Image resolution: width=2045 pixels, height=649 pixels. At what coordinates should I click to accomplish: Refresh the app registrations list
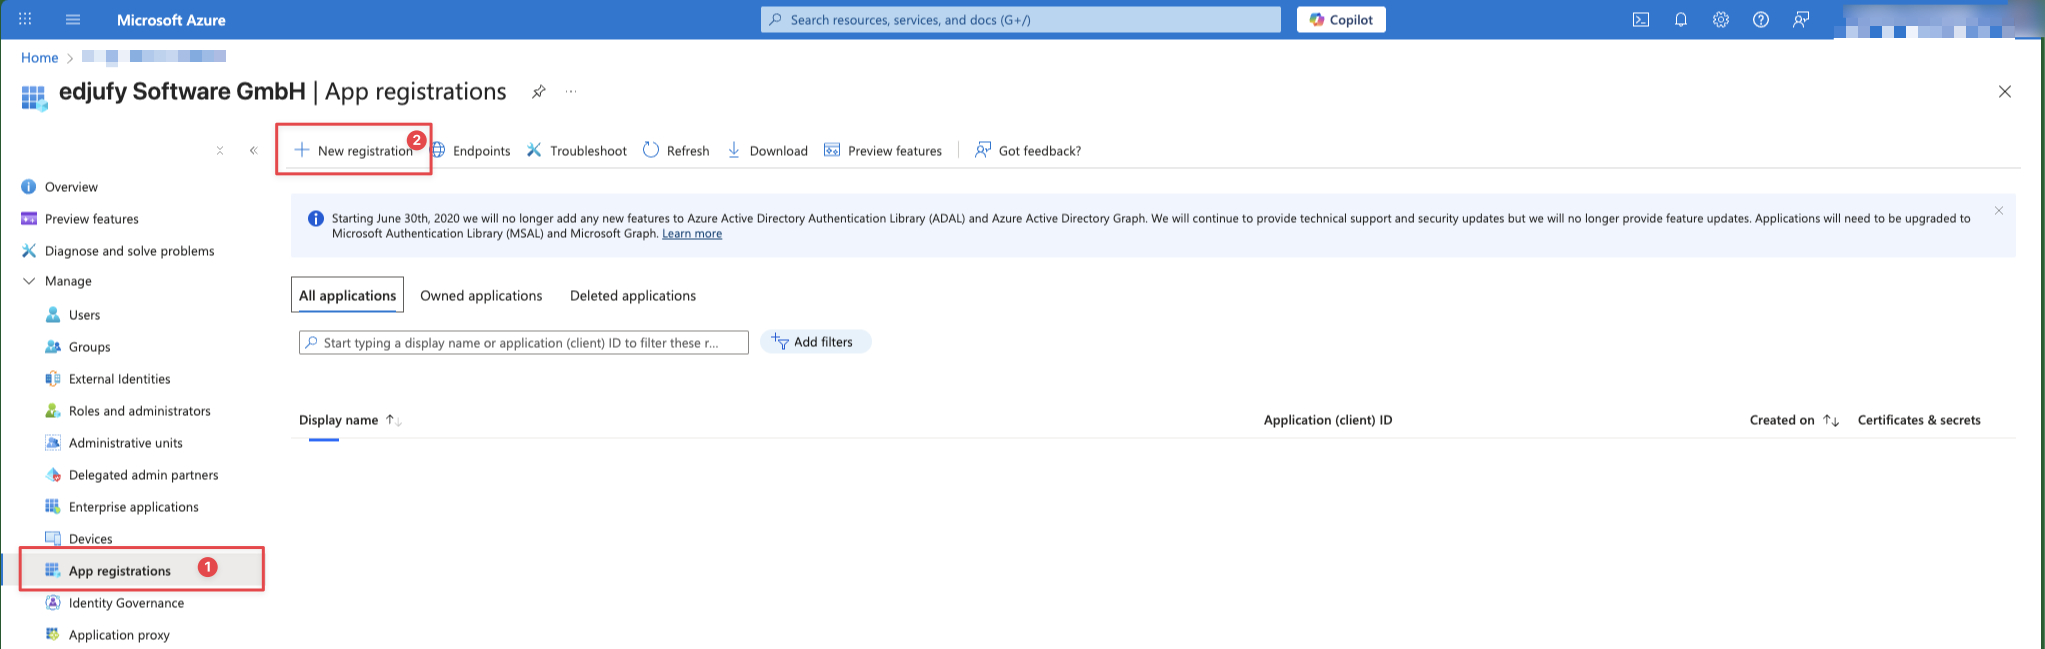click(676, 150)
